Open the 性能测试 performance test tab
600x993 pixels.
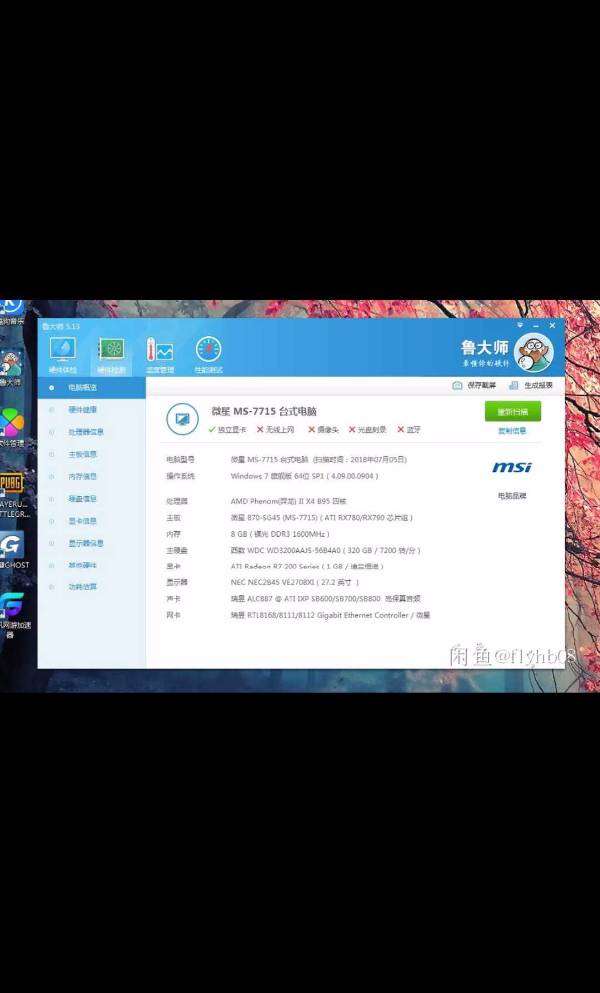point(208,355)
